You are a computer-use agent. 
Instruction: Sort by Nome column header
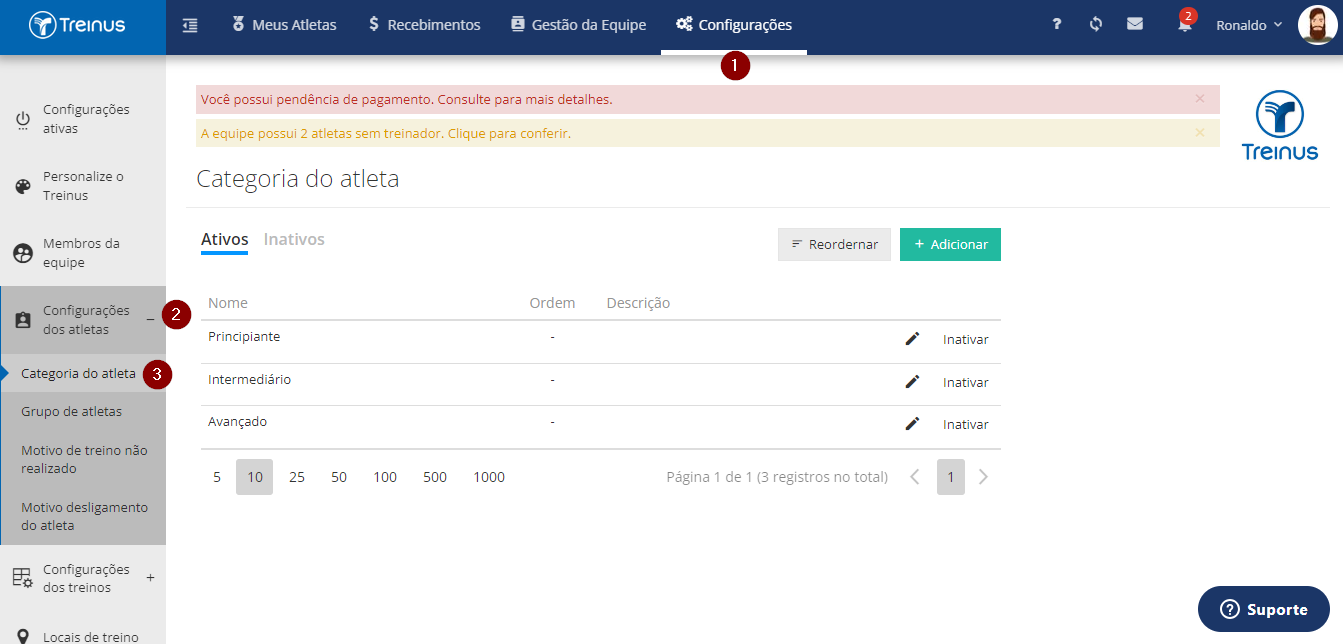pyautogui.click(x=228, y=303)
